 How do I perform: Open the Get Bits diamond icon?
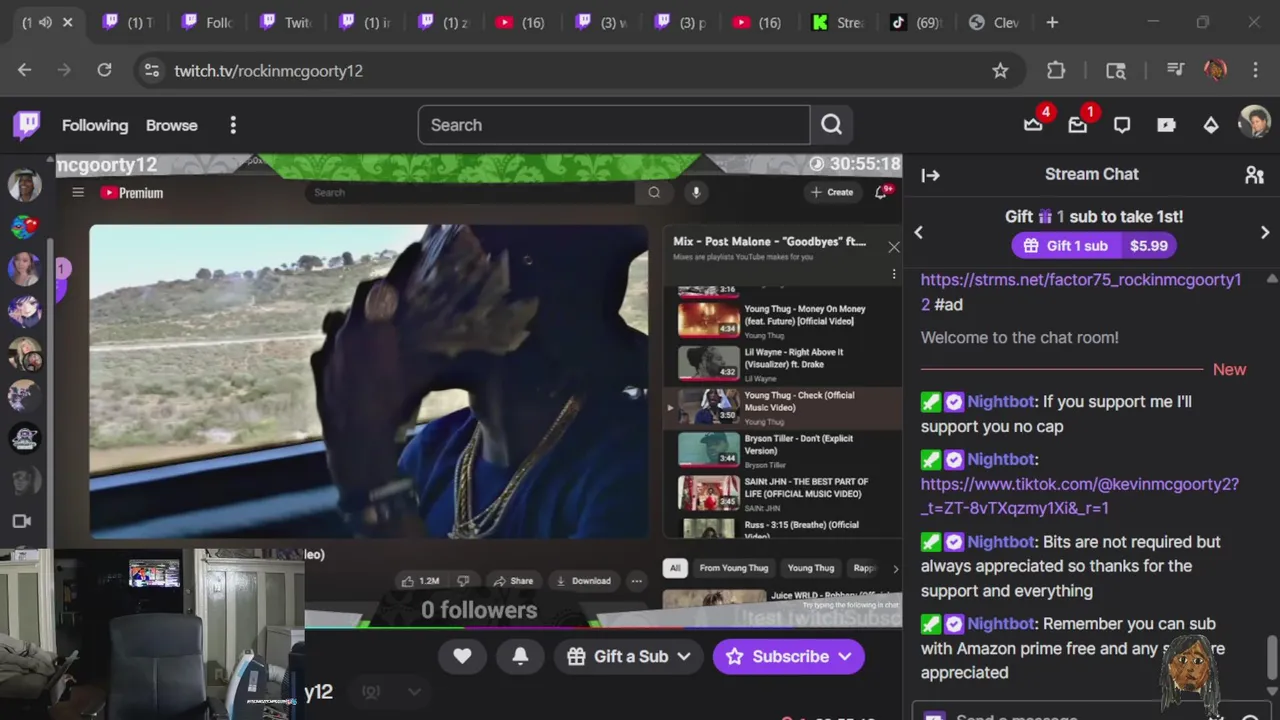pos(1210,125)
